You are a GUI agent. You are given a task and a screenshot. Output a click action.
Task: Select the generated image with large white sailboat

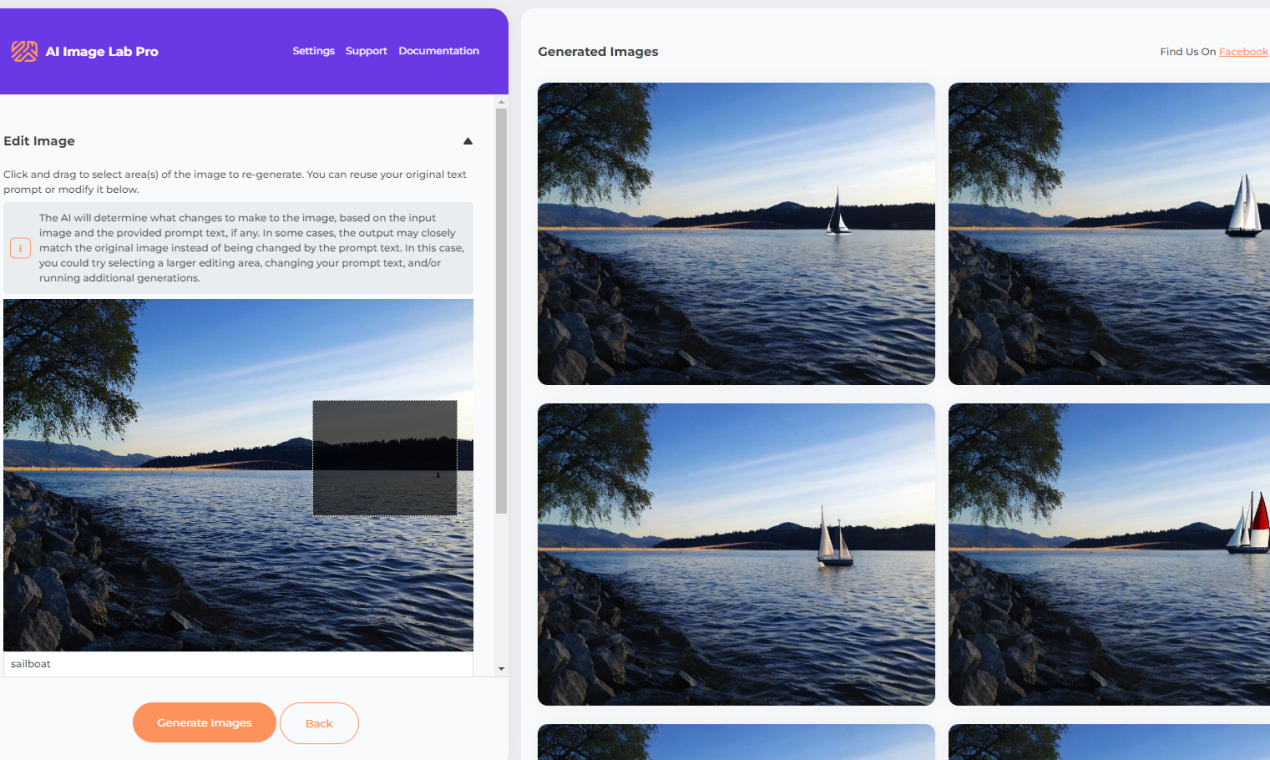point(1109,234)
